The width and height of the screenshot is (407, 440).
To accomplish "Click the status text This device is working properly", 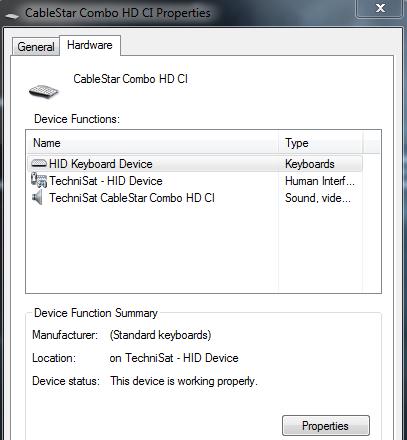I will pos(184,381).
